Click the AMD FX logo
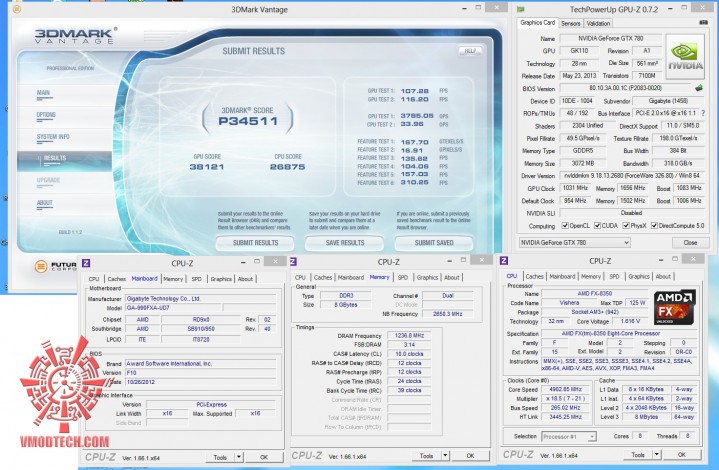This screenshot has width=719, height=470. [675, 307]
